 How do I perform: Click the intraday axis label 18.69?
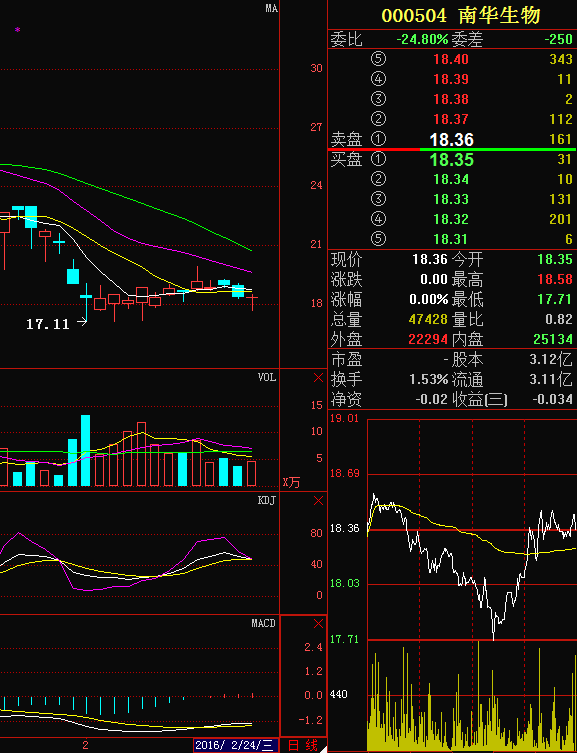click(x=345, y=474)
